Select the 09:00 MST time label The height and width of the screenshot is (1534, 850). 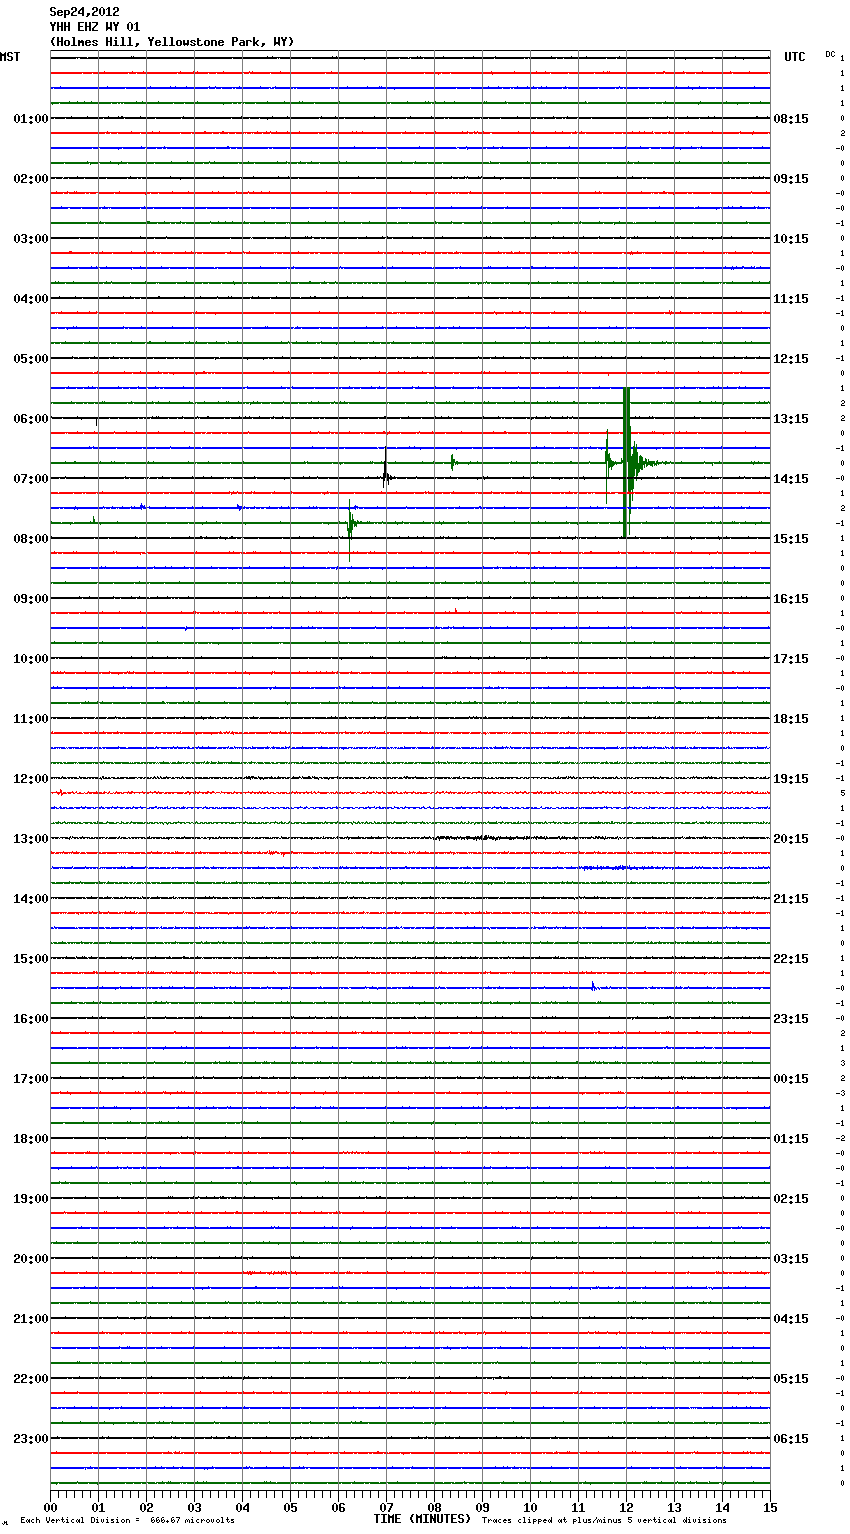click(x=31, y=599)
